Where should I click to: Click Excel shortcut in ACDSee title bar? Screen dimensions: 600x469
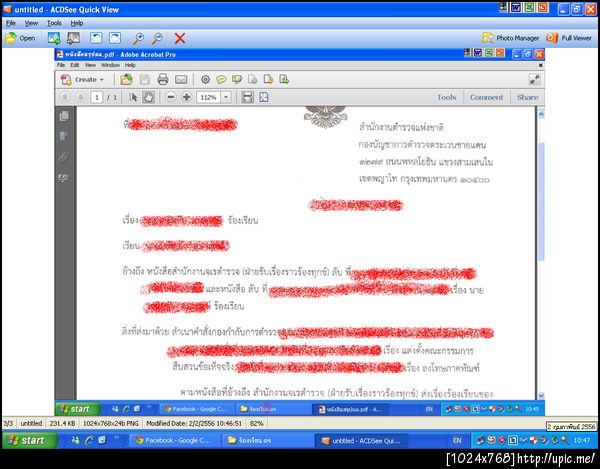[529, 7]
